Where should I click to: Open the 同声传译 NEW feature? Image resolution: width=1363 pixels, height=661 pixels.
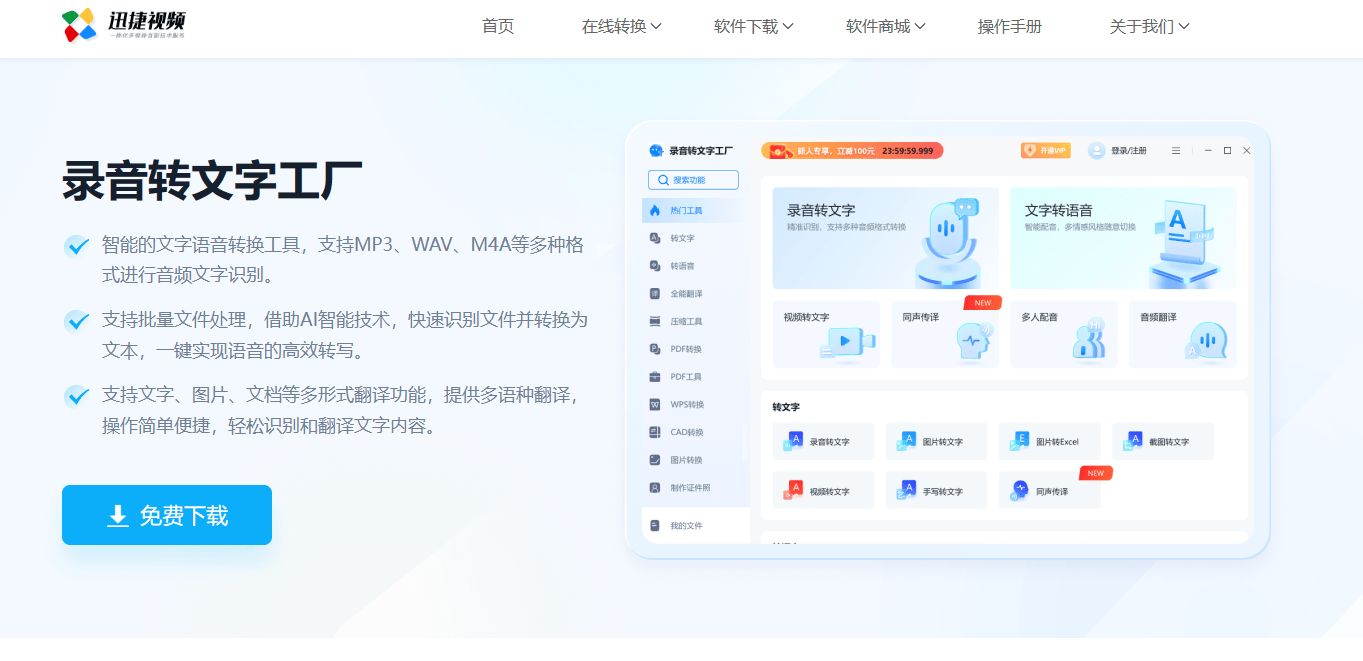coord(1049,489)
